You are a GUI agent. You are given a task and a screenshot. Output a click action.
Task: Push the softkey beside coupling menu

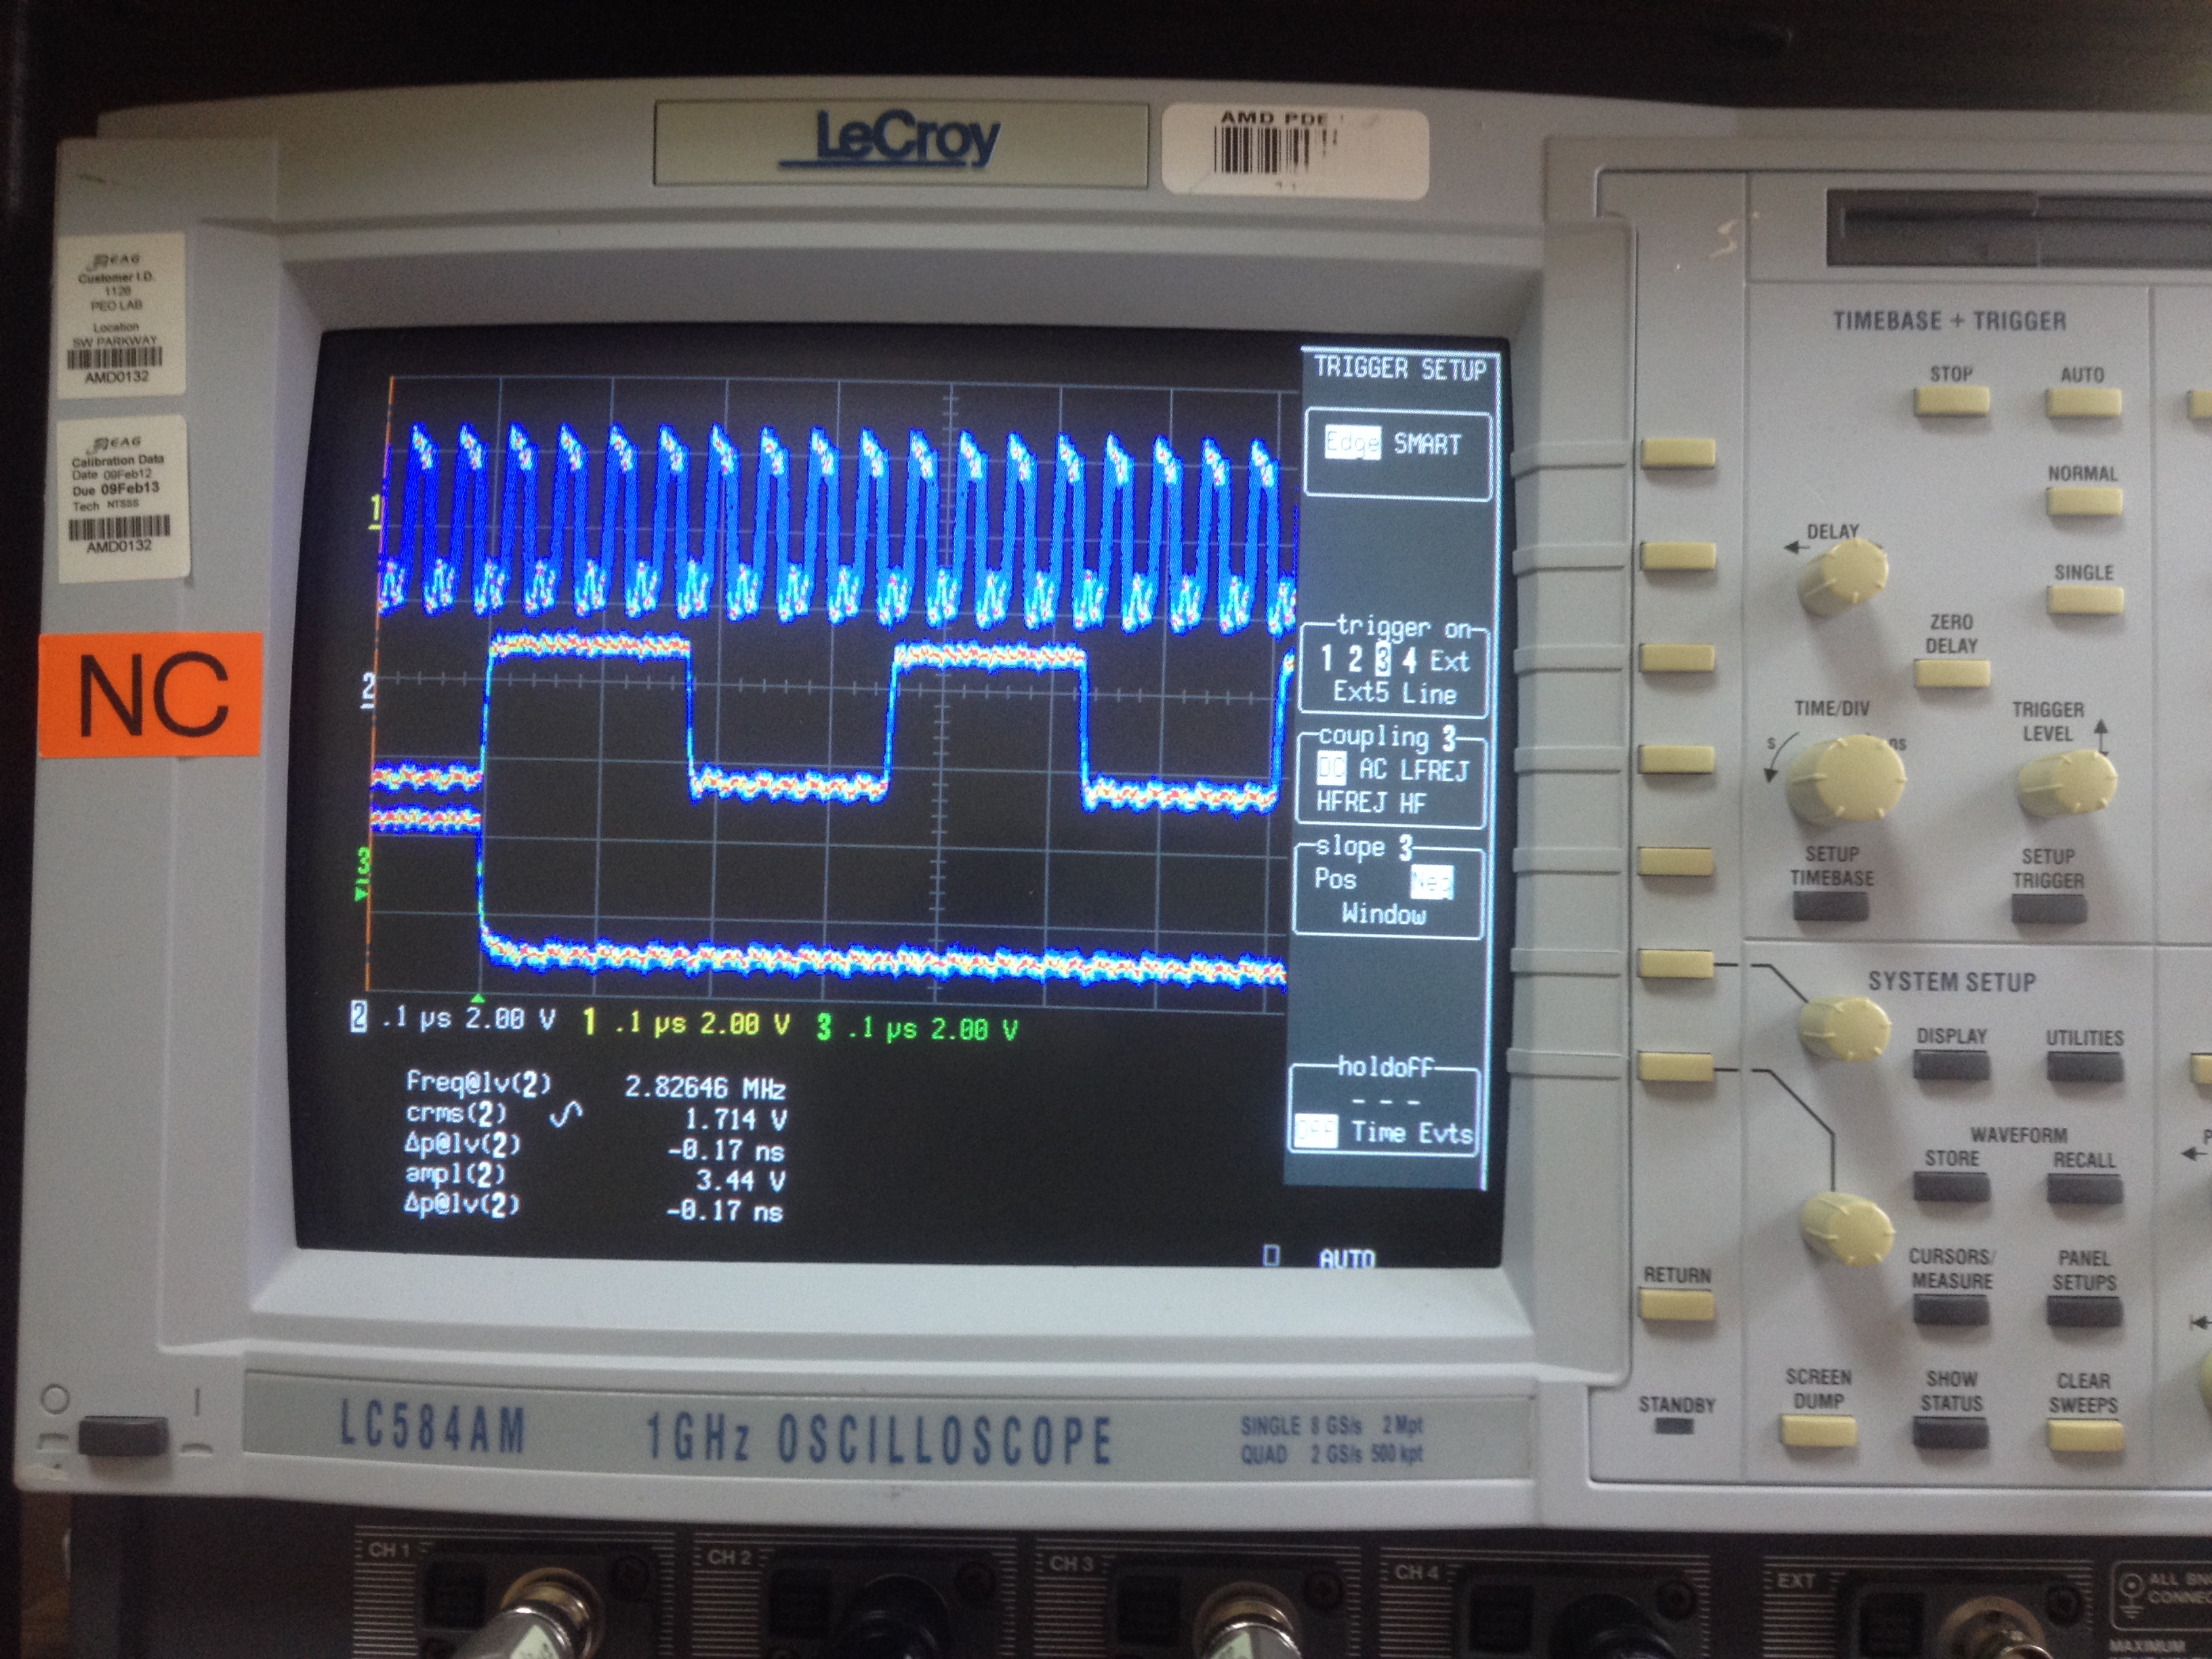1678,760
